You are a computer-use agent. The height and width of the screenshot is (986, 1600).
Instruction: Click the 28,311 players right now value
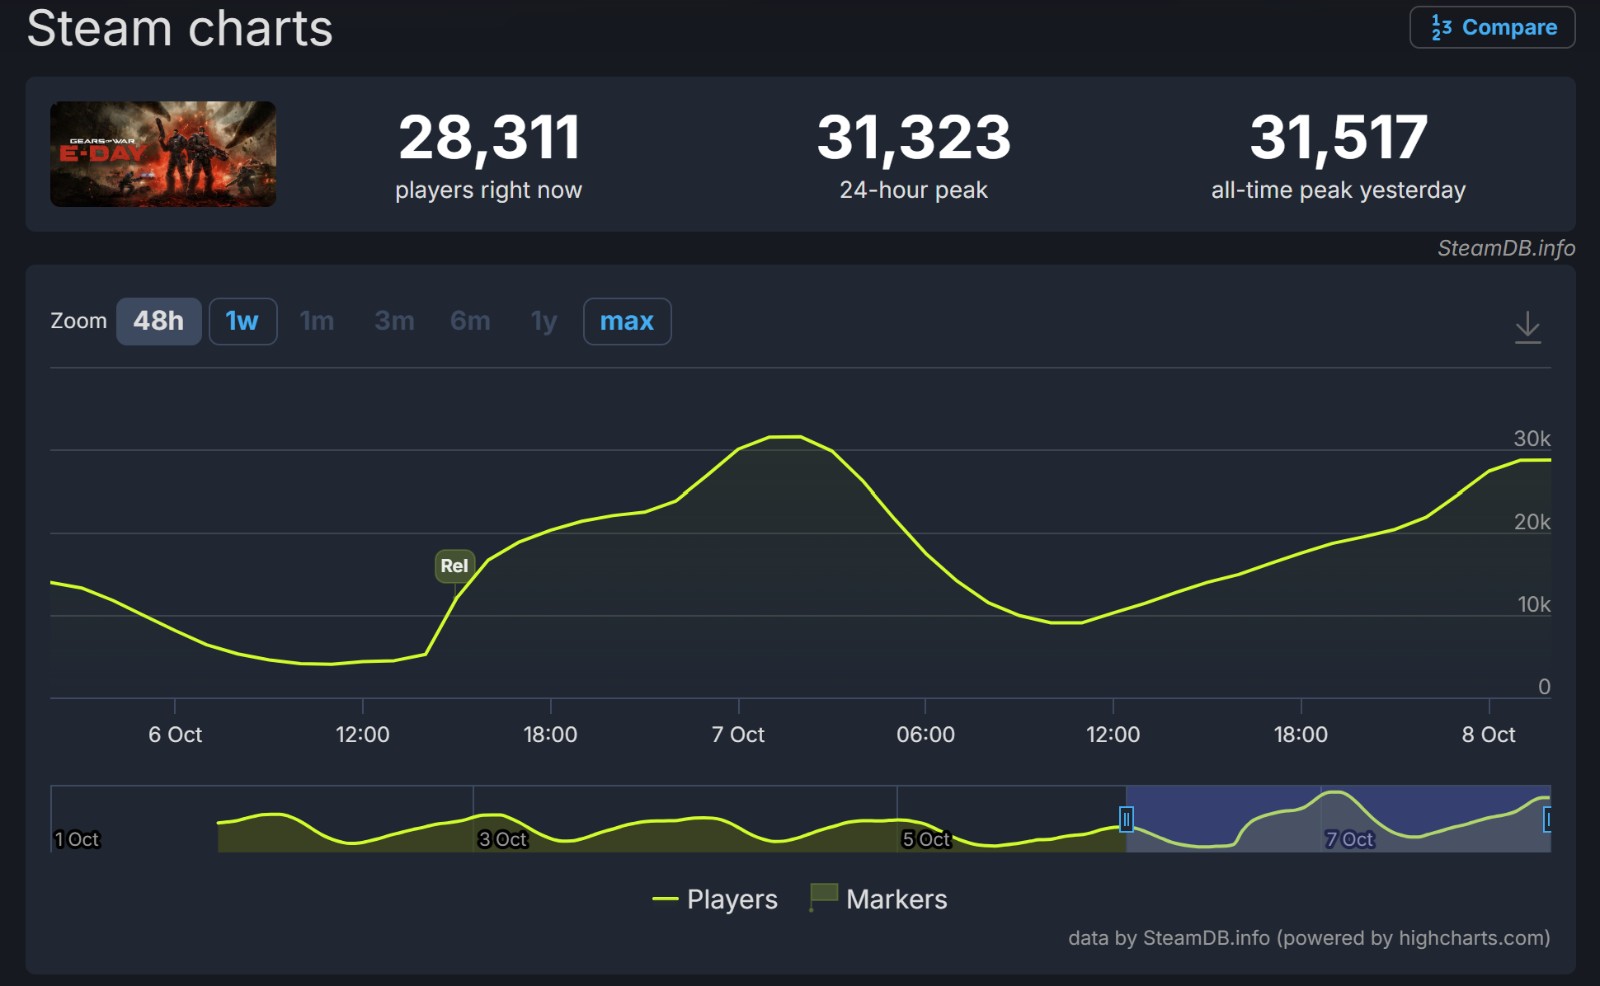pos(489,137)
